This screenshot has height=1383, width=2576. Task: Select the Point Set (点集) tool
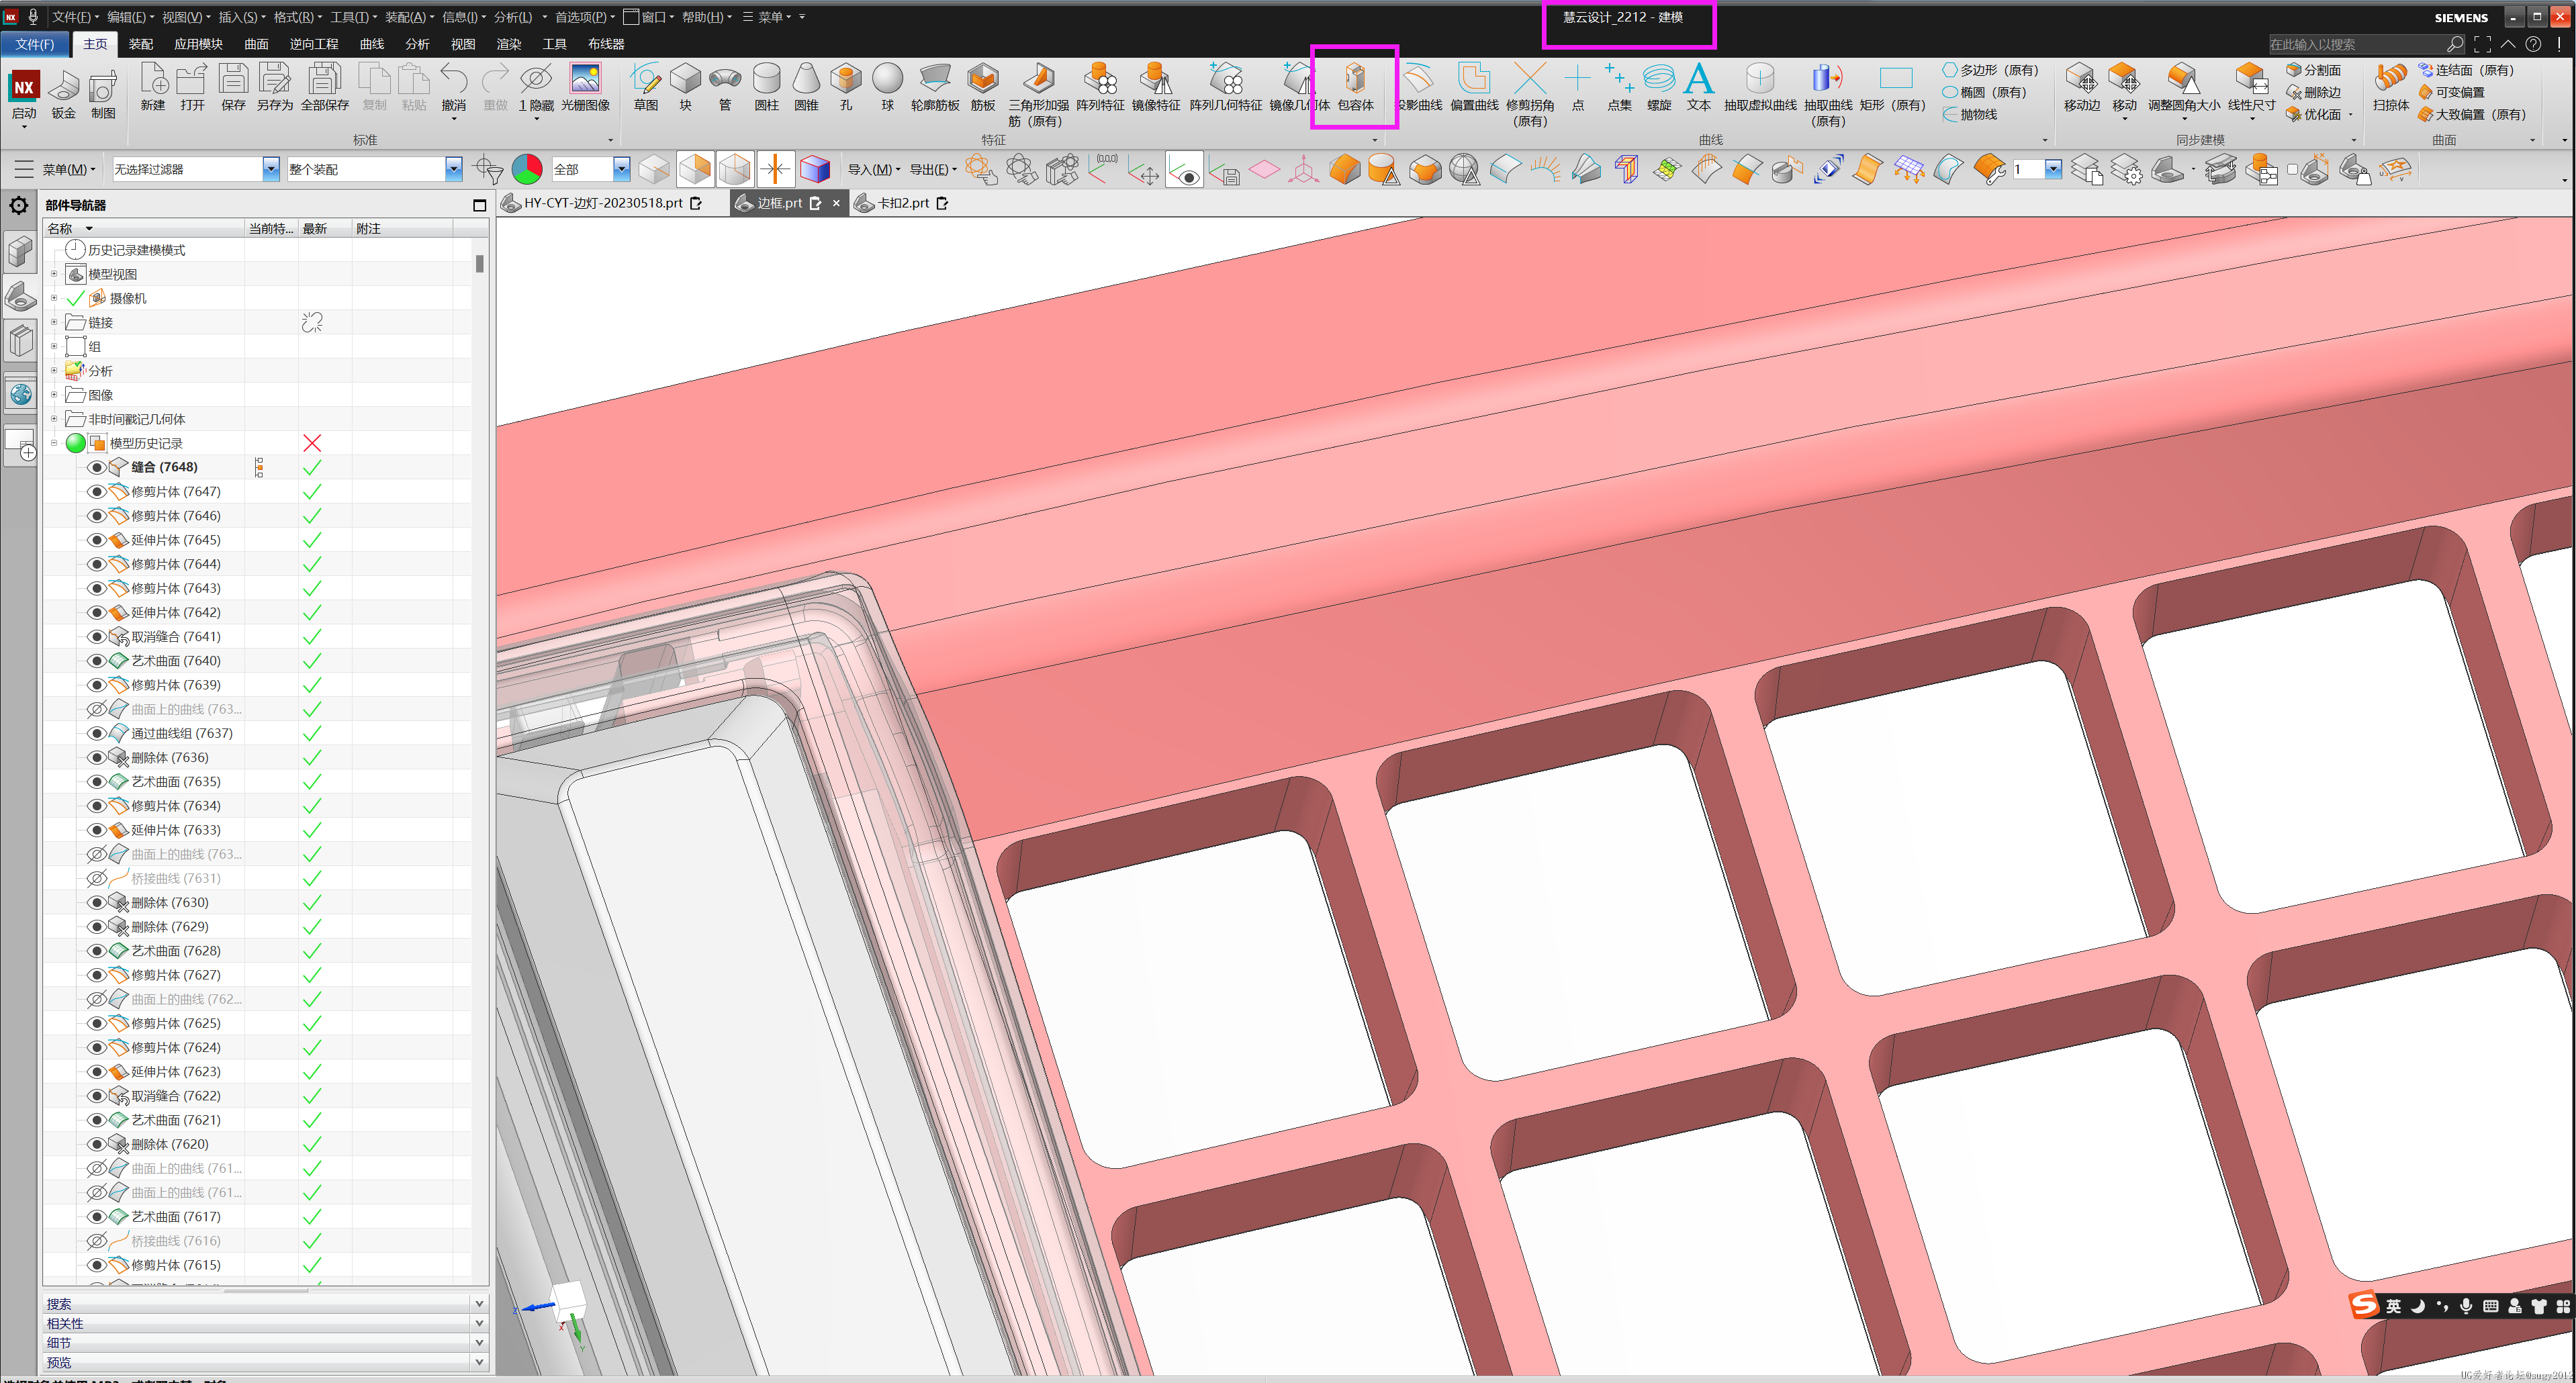pos(1618,87)
